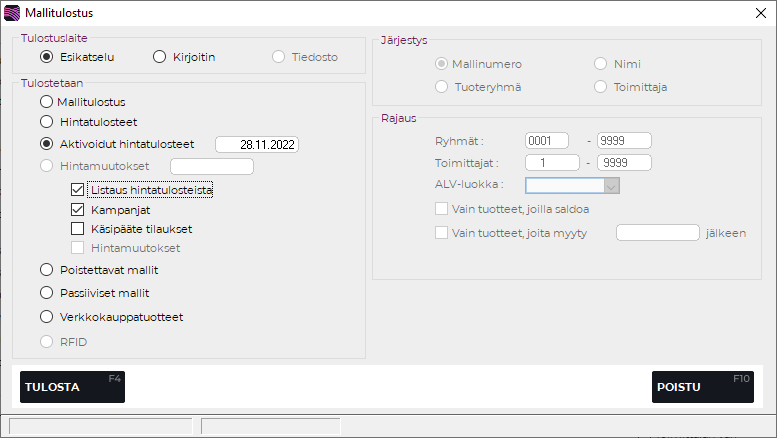This screenshot has height=438, width=777.
Task: Click the Mallitulostus app icon in title bar
Action: pos(12,13)
